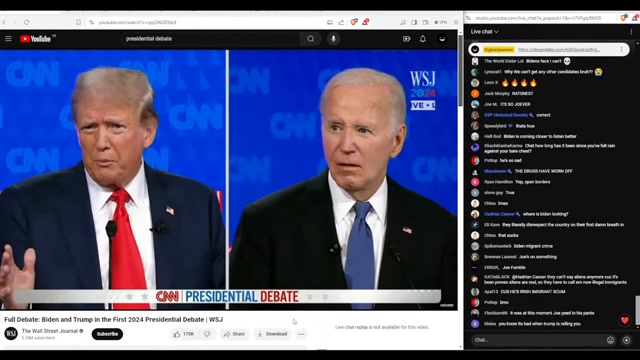
Task: Click 'Live chat replay is not available' notice
Action: (382, 327)
